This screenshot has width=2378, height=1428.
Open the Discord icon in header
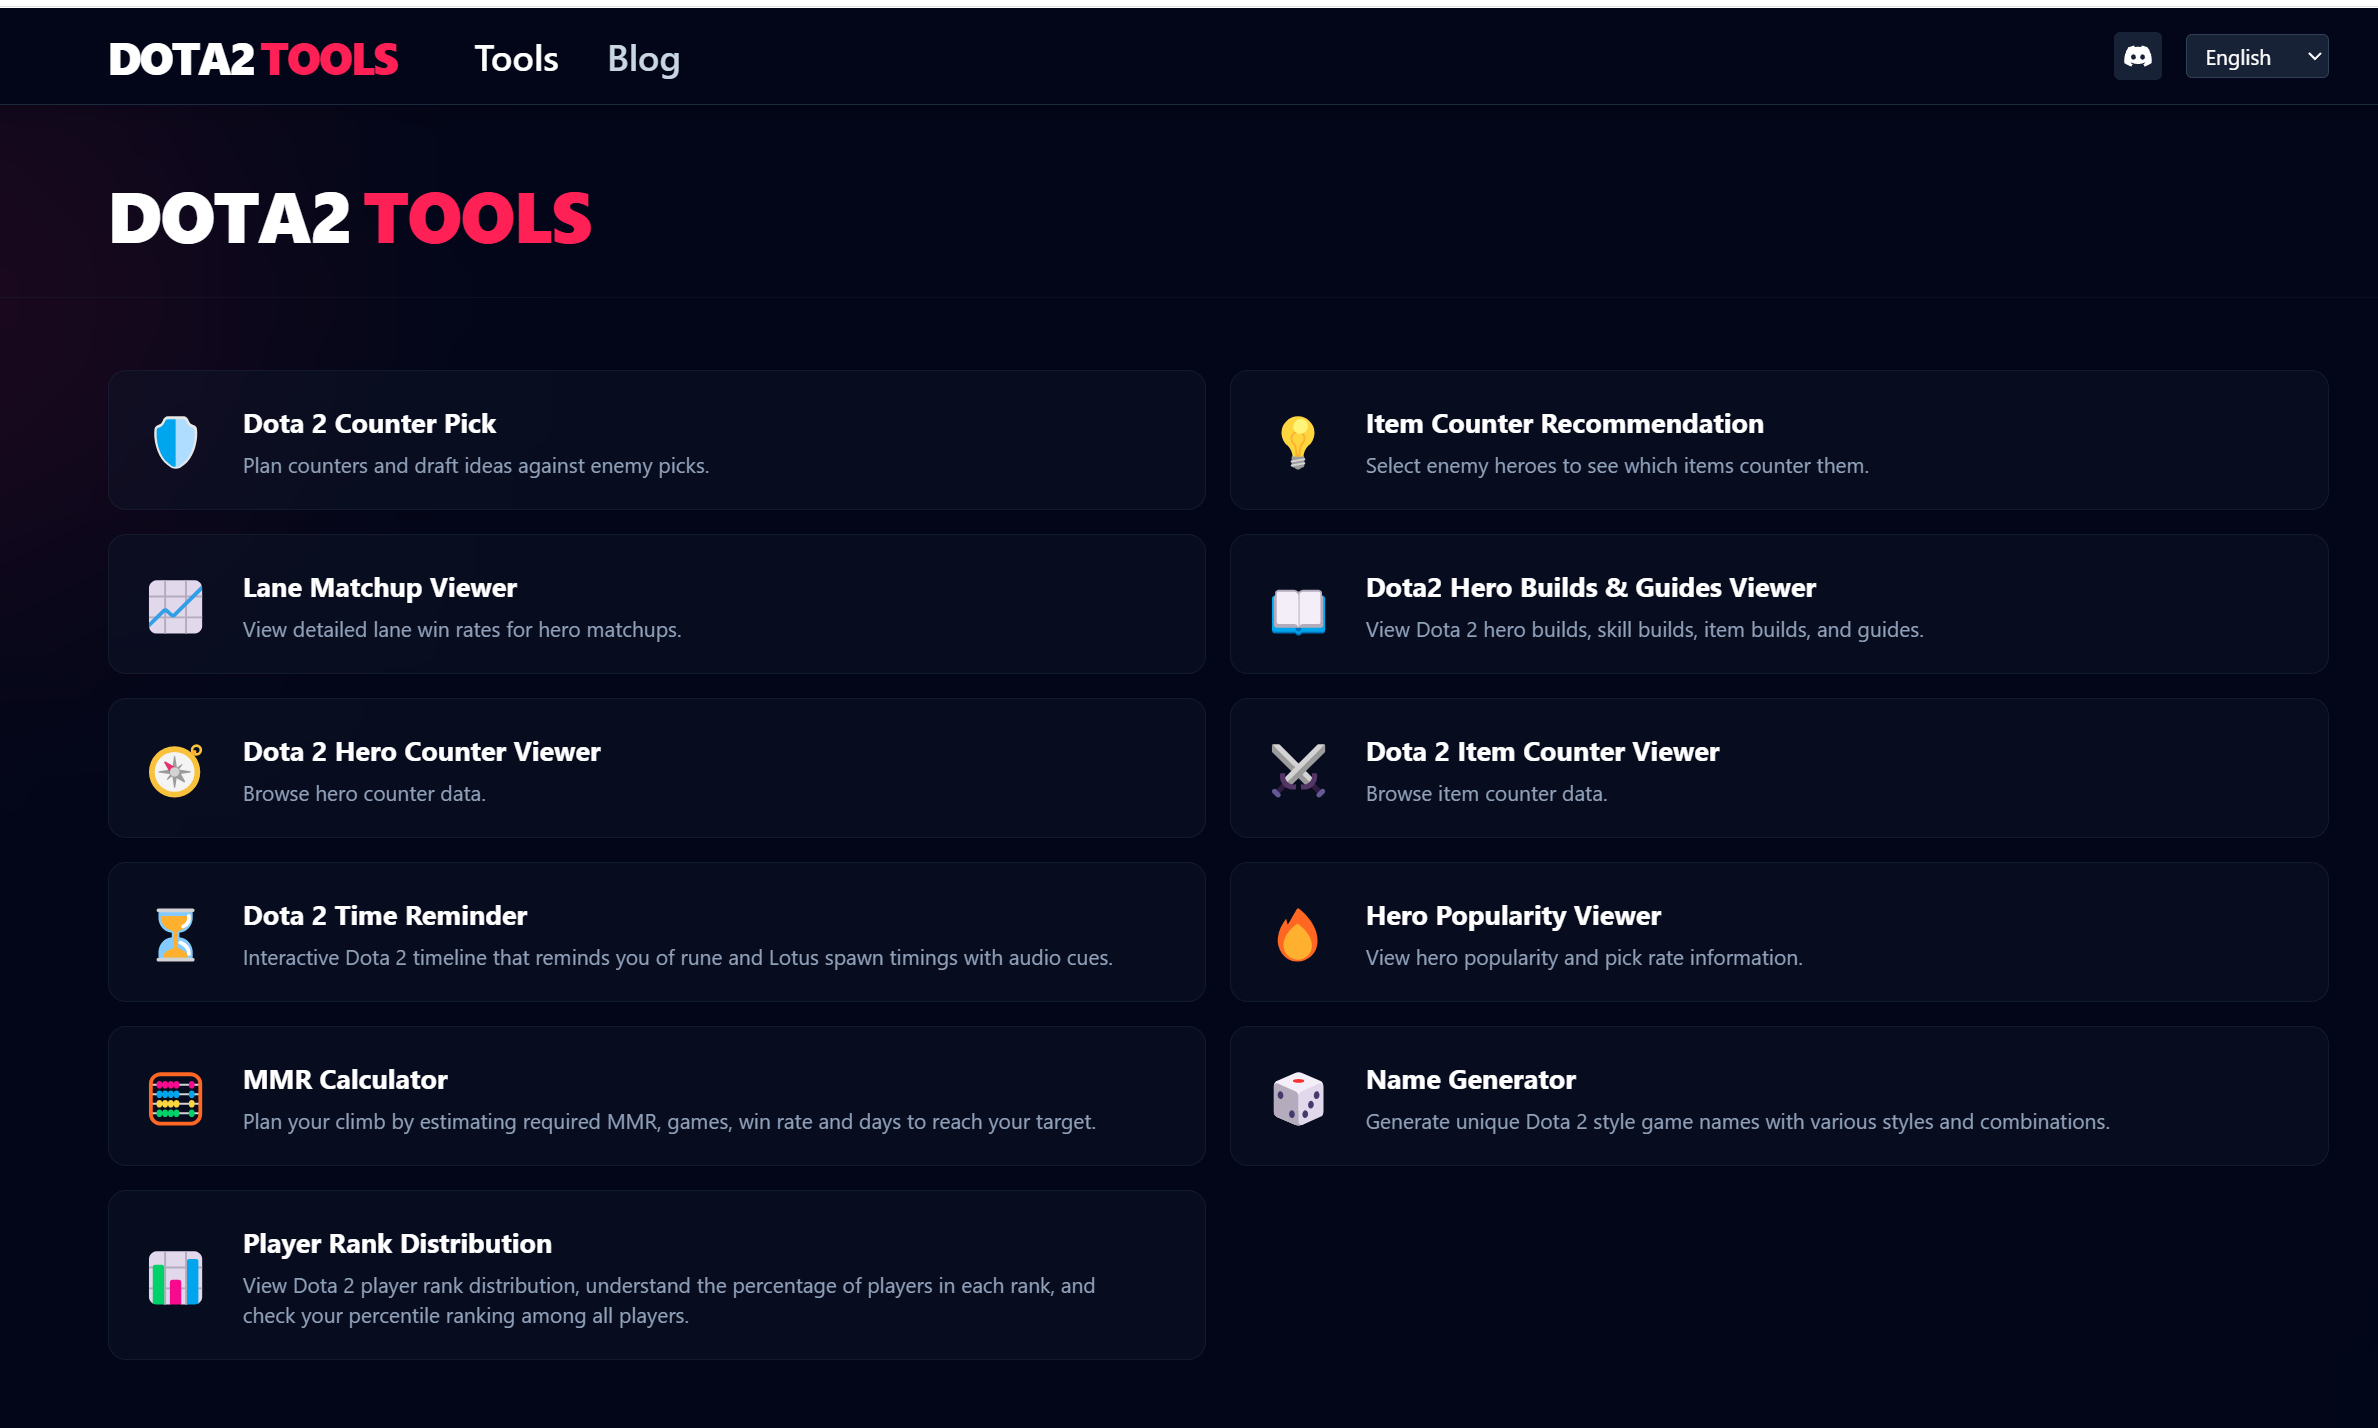2137,57
